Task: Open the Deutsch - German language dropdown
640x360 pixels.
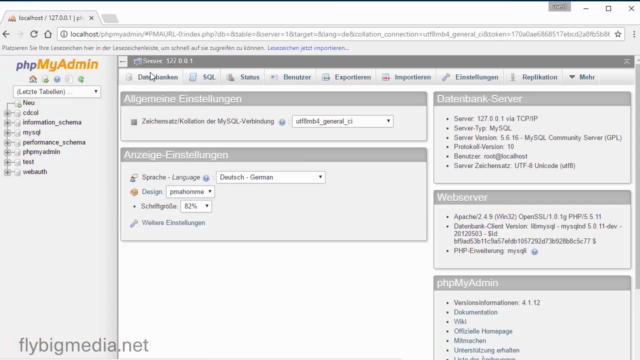Action: [x=271, y=177]
